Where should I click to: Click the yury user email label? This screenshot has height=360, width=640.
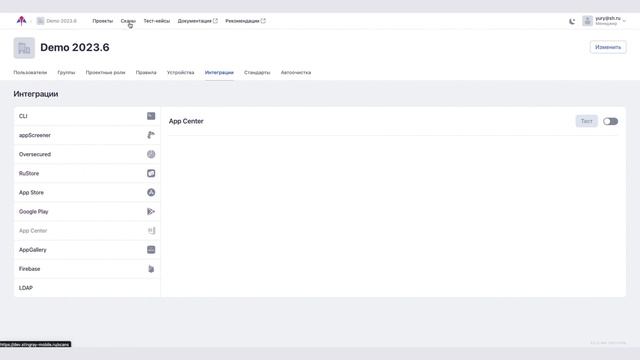pyautogui.click(x=607, y=18)
